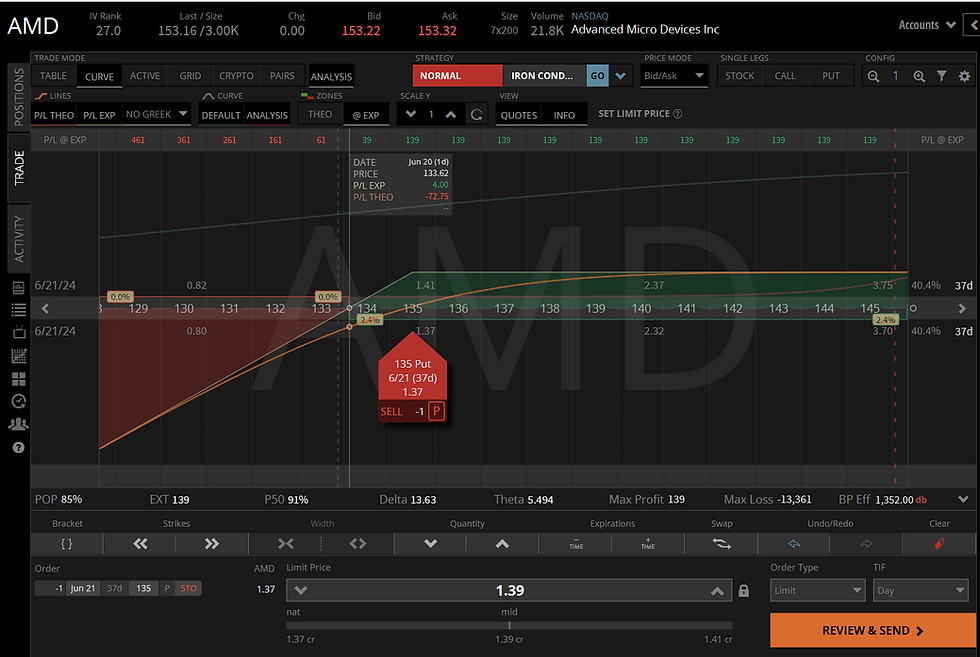Open the watchlist icon in left sidebar
The height and width of the screenshot is (657, 980).
click(18, 288)
